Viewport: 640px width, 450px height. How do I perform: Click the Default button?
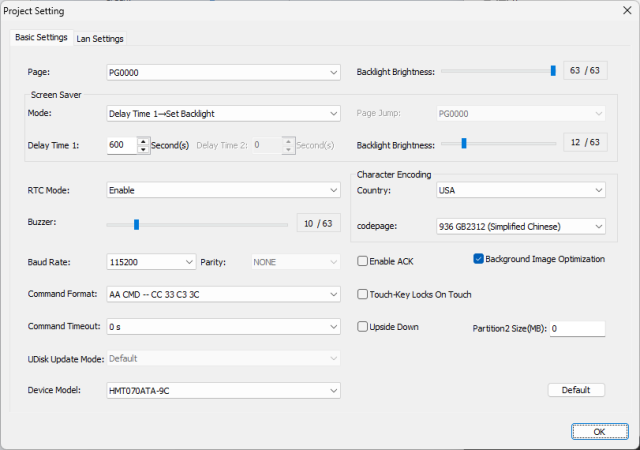click(x=576, y=390)
